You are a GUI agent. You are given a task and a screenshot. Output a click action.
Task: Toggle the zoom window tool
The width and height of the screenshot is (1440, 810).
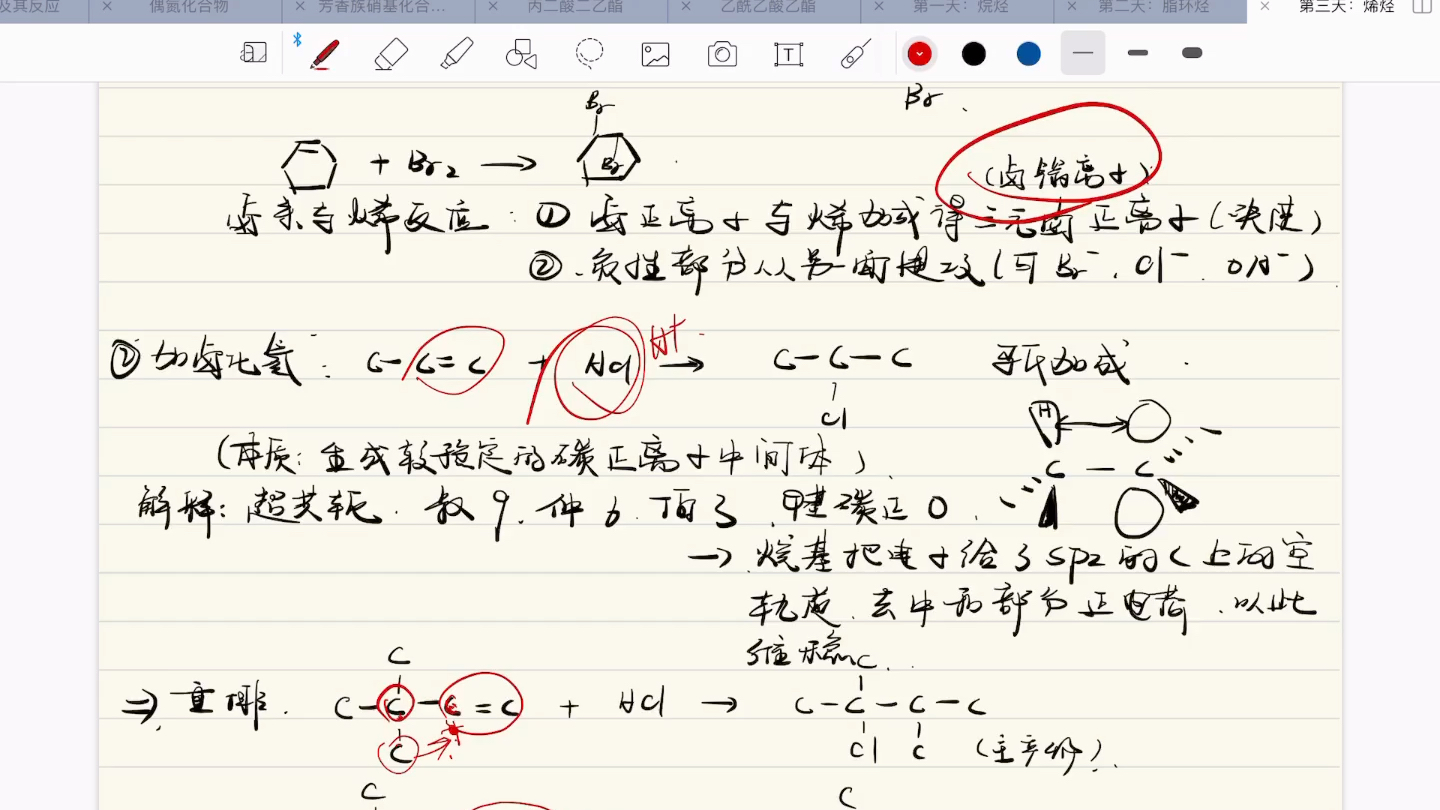tap(254, 54)
